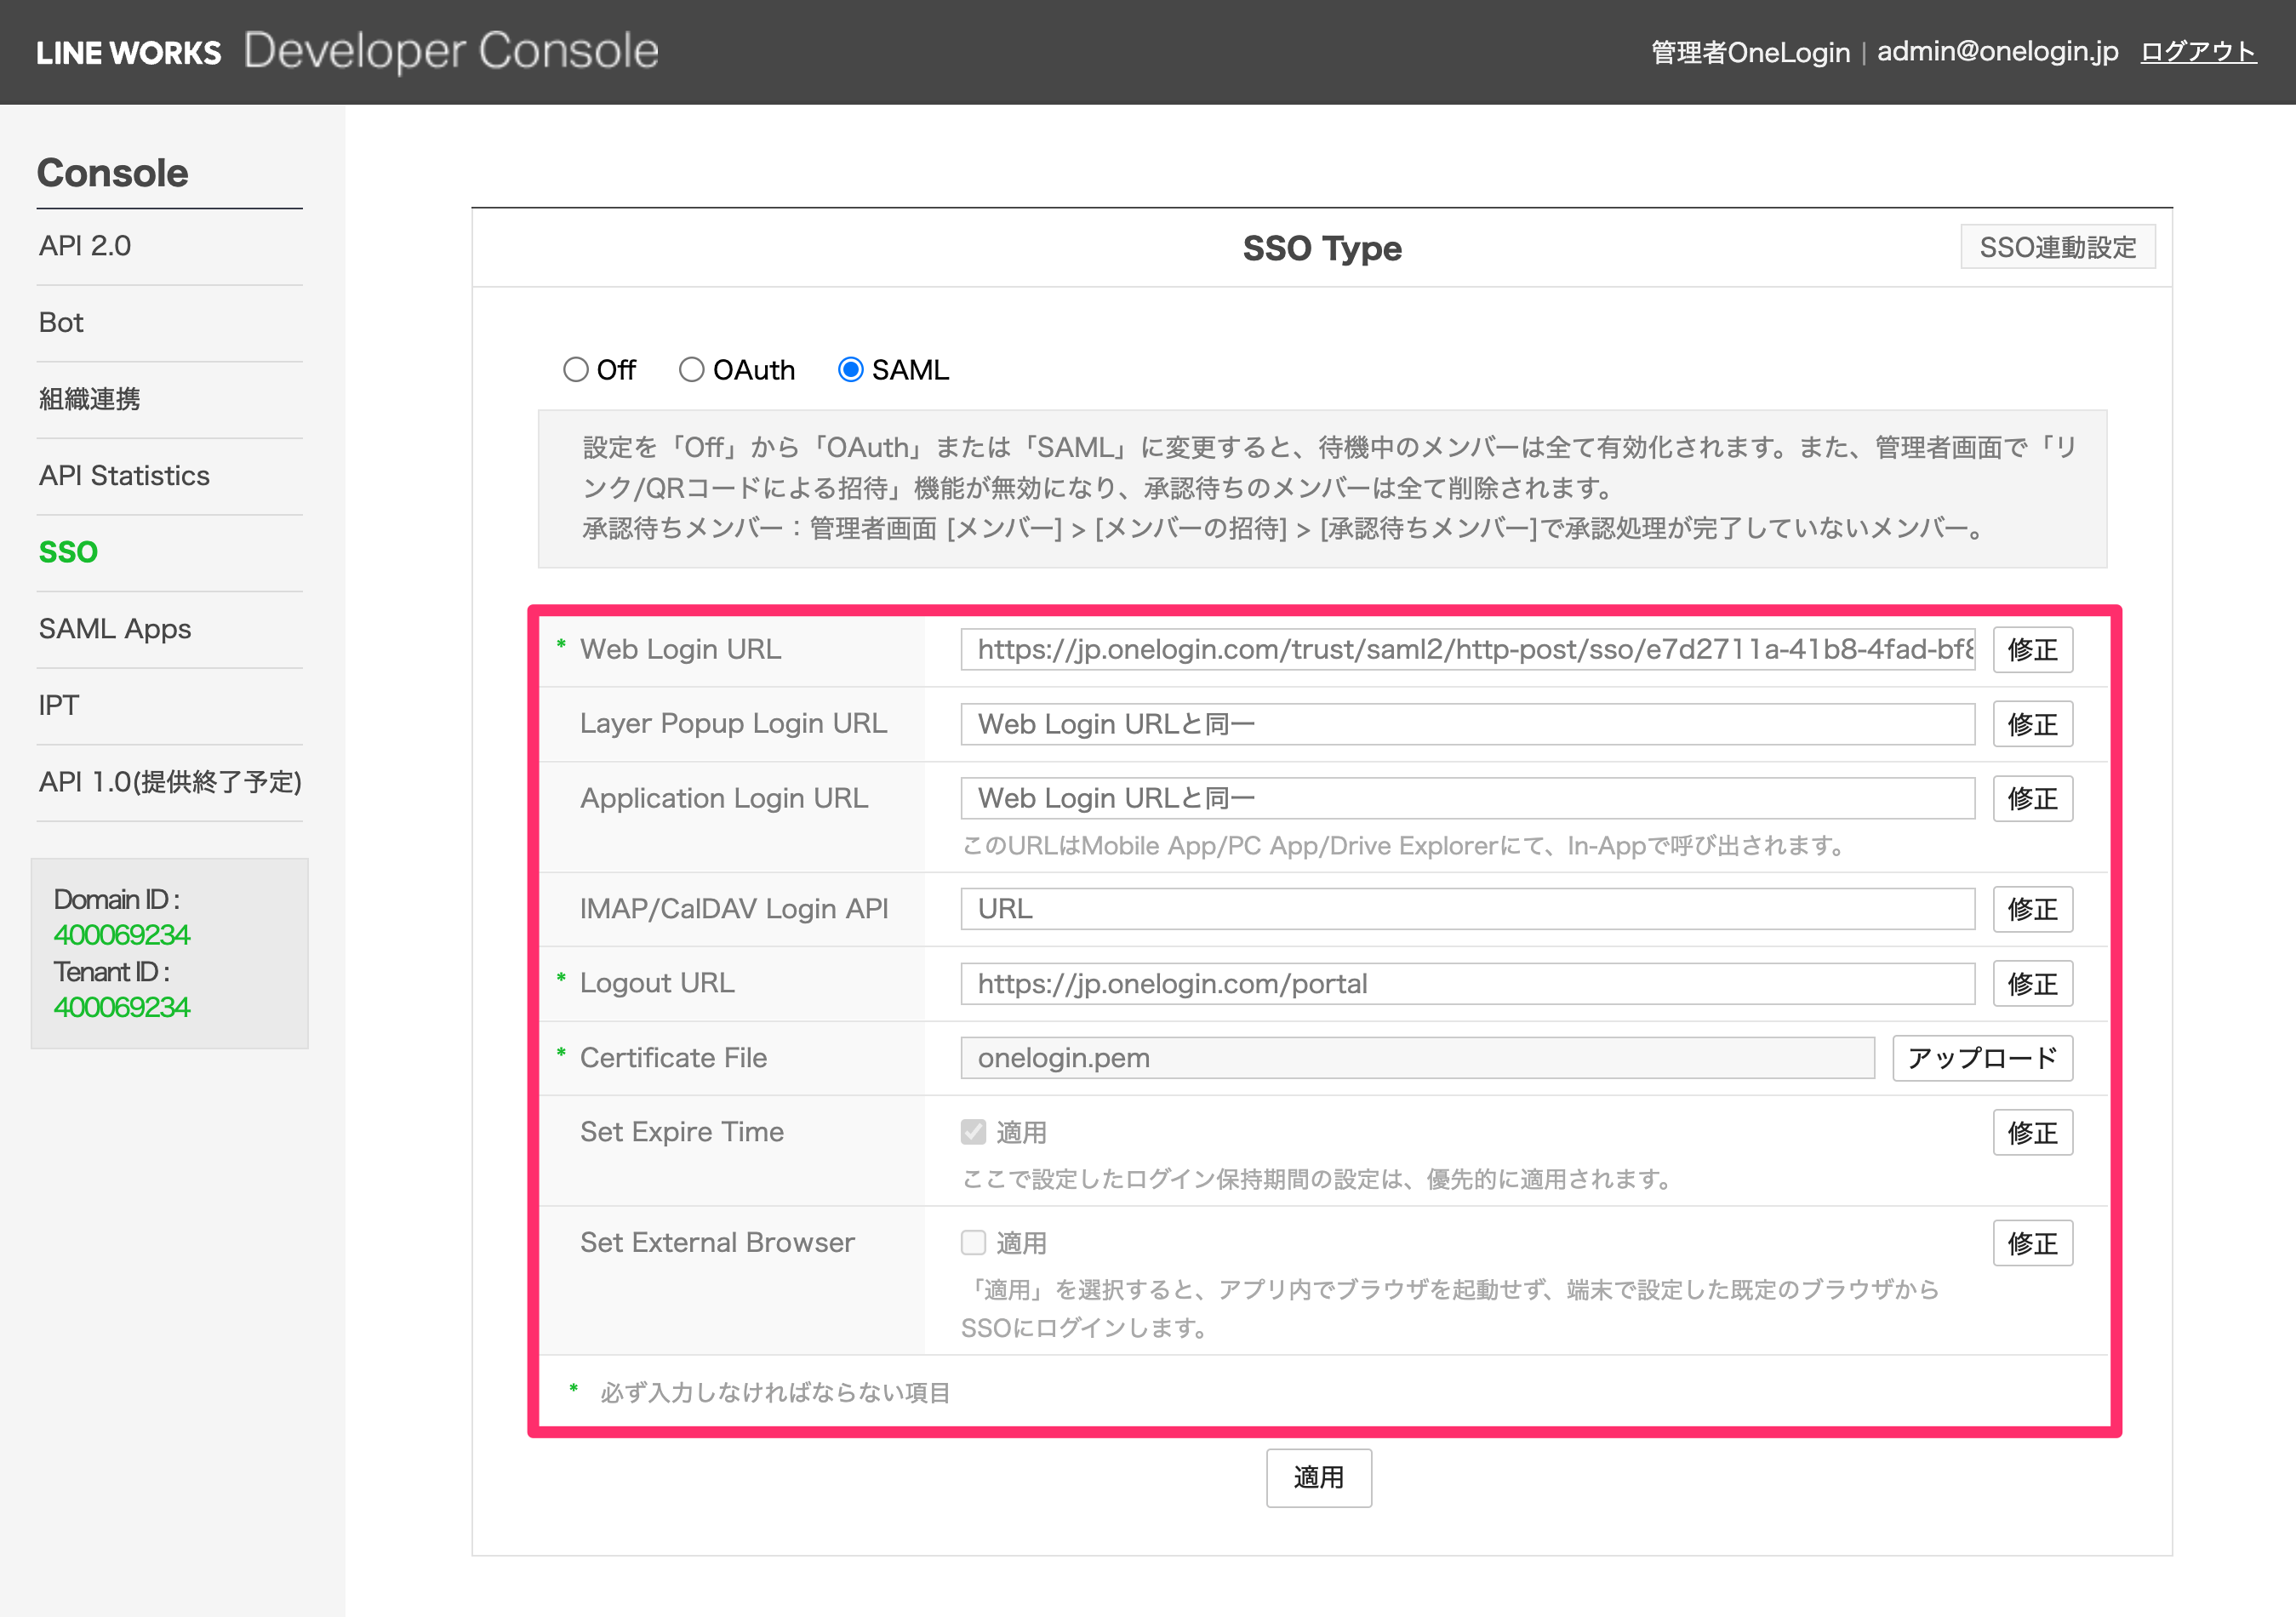Click 修正 for Set Expire Time
This screenshot has height=1617, width=2296.
(x=2032, y=1133)
